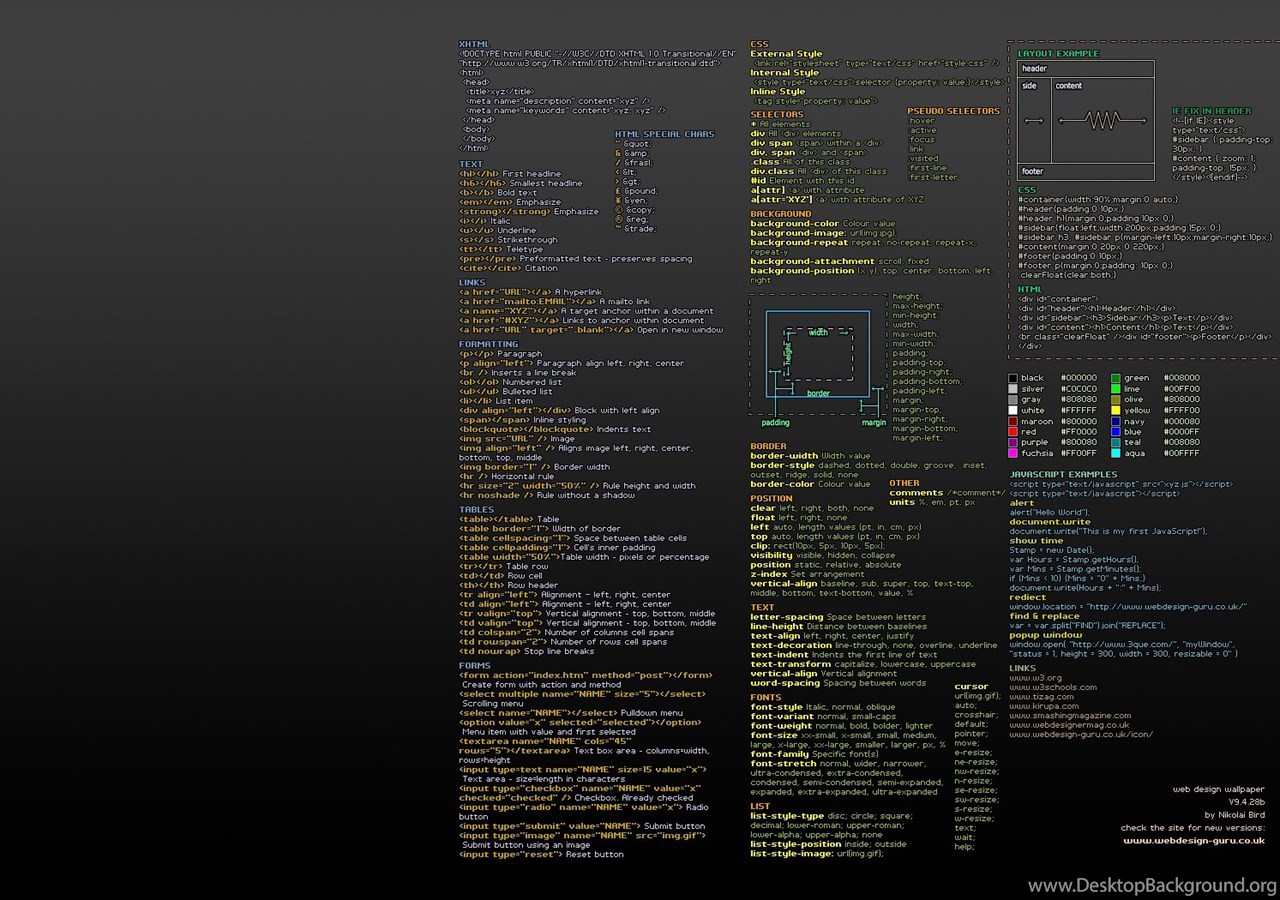Click the crosshair cursor value

coord(975,715)
